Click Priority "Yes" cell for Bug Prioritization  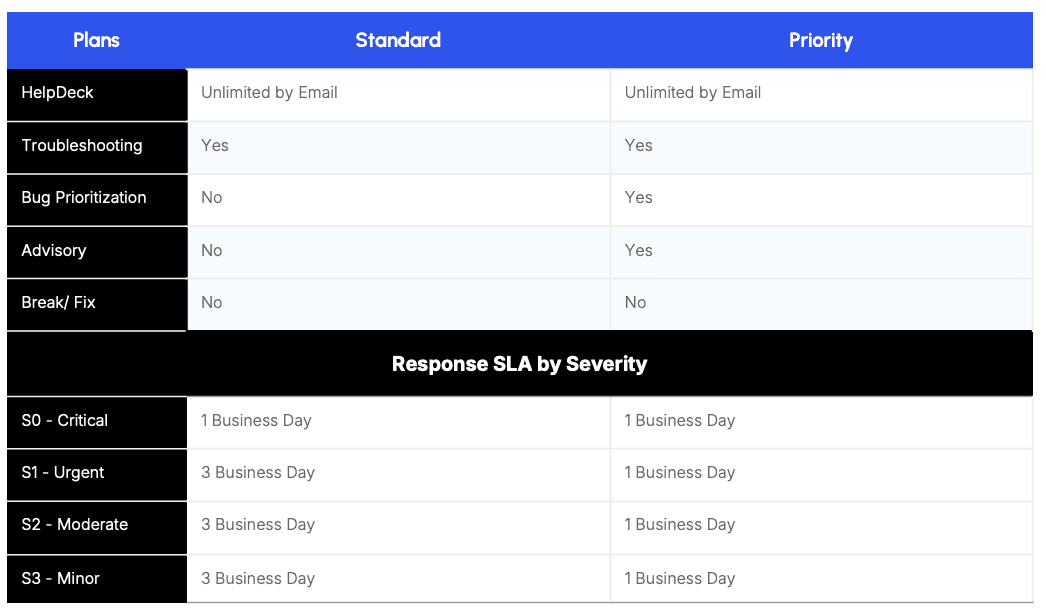click(x=639, y=198)
